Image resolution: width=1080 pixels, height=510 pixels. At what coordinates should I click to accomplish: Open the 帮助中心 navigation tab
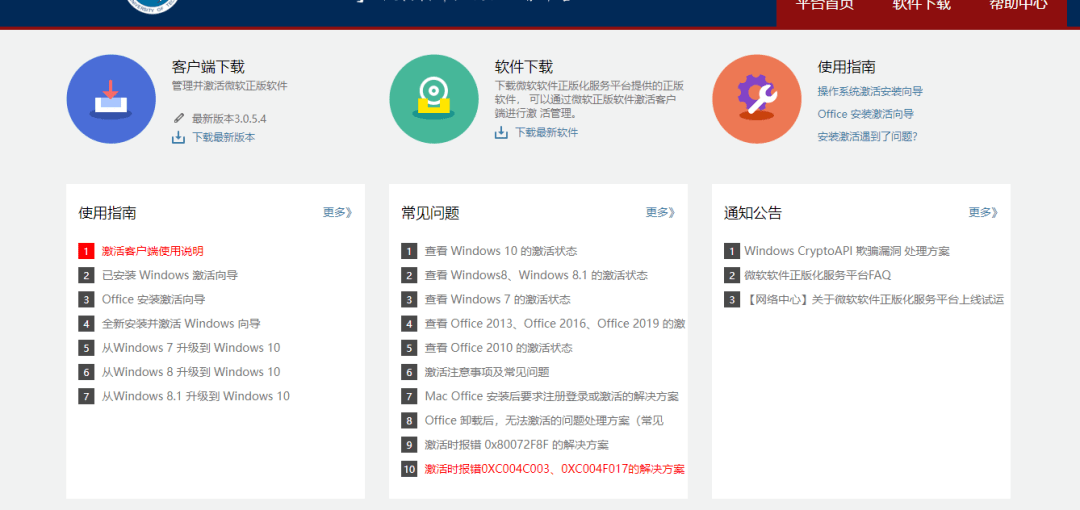pyautogui.click(x=1018, y=5)
